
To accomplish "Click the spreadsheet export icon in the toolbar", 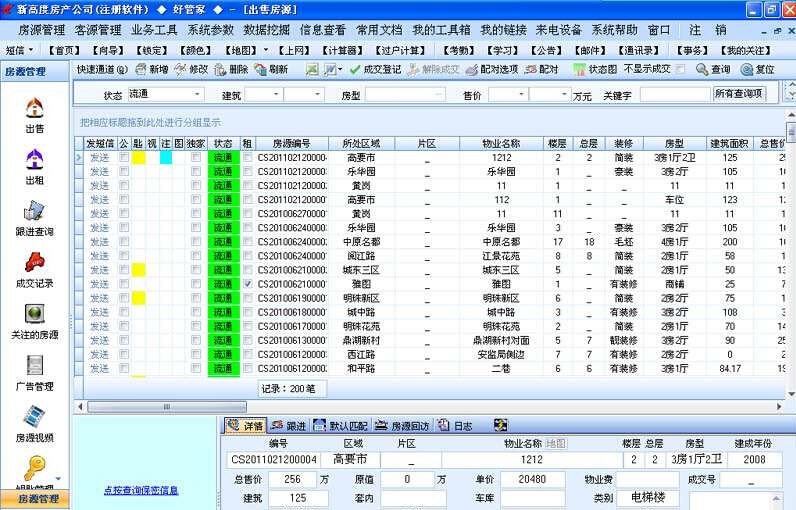I will pyautogui.click(x=312, y=69).
